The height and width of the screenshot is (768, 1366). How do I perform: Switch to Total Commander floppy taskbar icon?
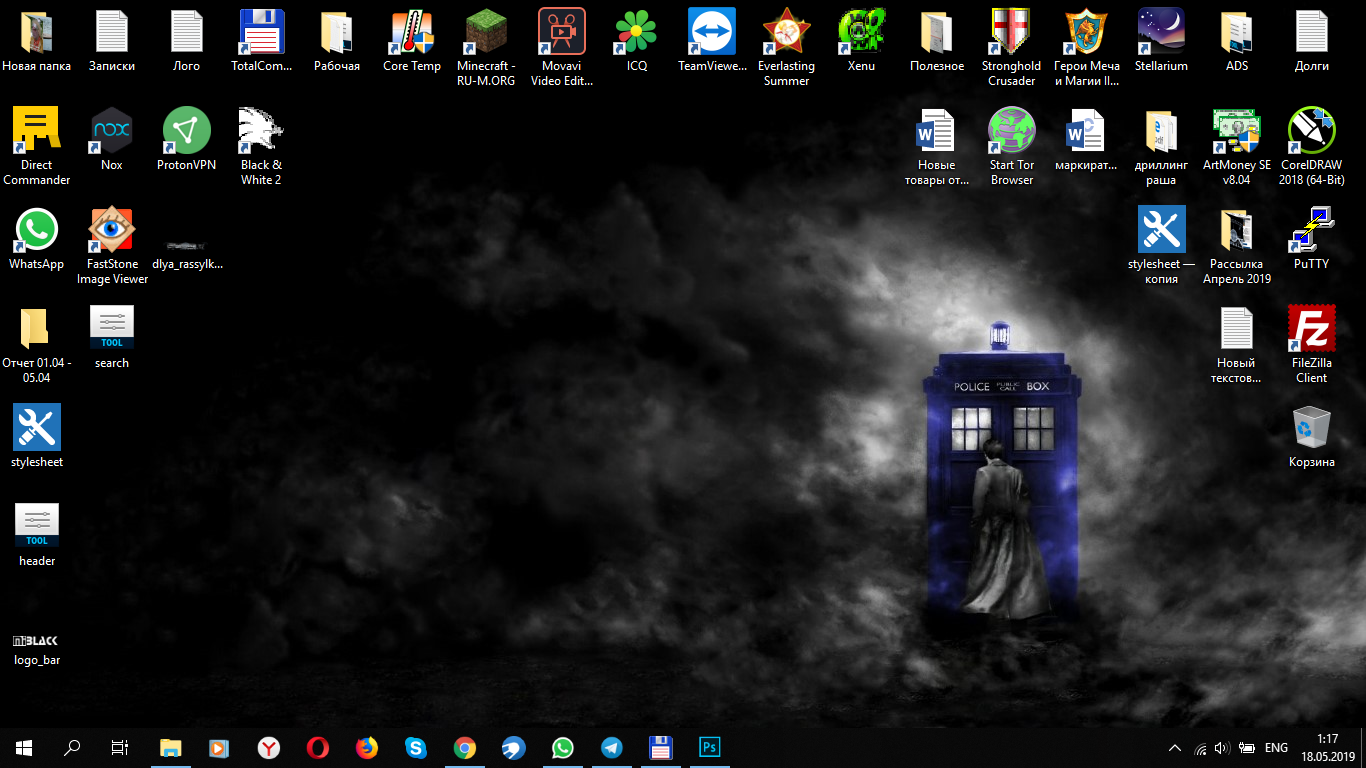click(x=660, y=747)
